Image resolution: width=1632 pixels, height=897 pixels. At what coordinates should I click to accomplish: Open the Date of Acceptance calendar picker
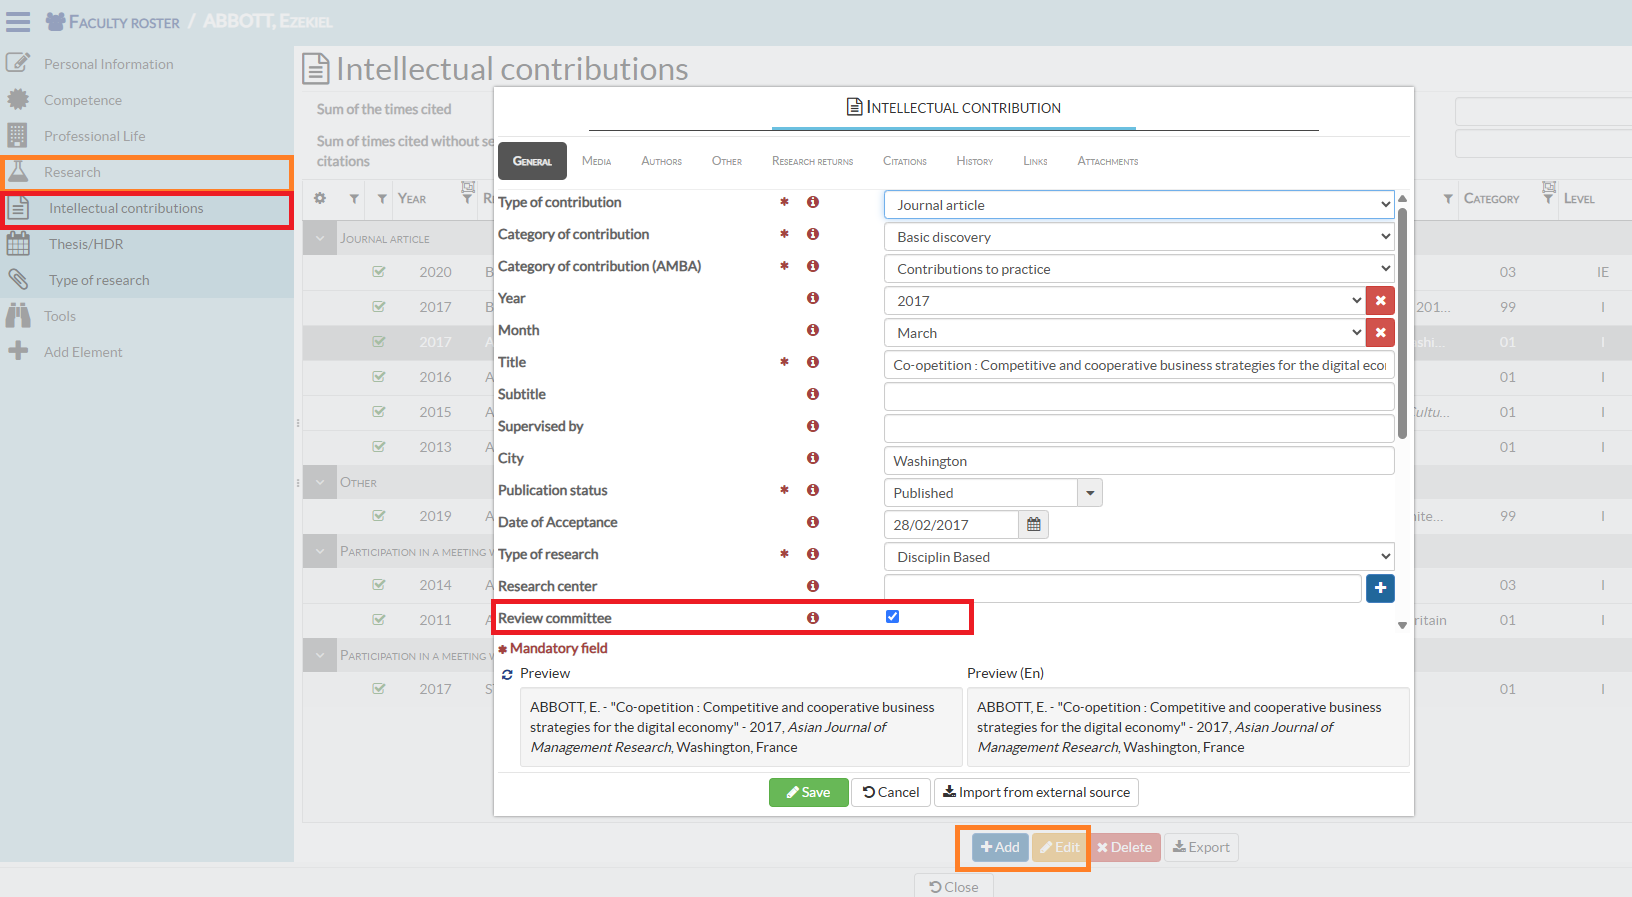click(x=1033, y=525)
